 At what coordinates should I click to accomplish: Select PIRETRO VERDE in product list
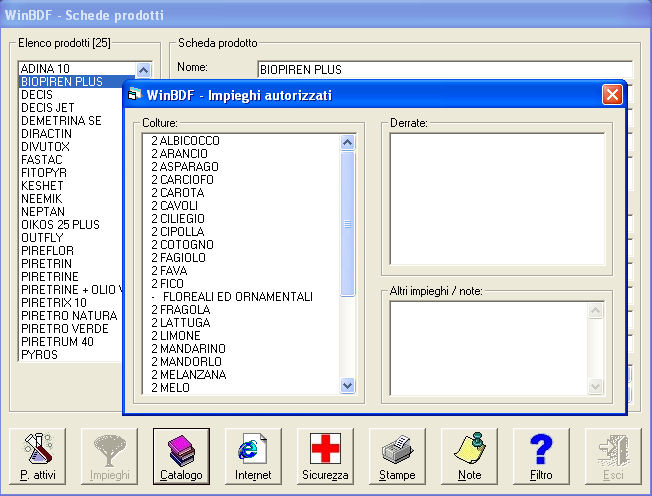coord(71,328)
